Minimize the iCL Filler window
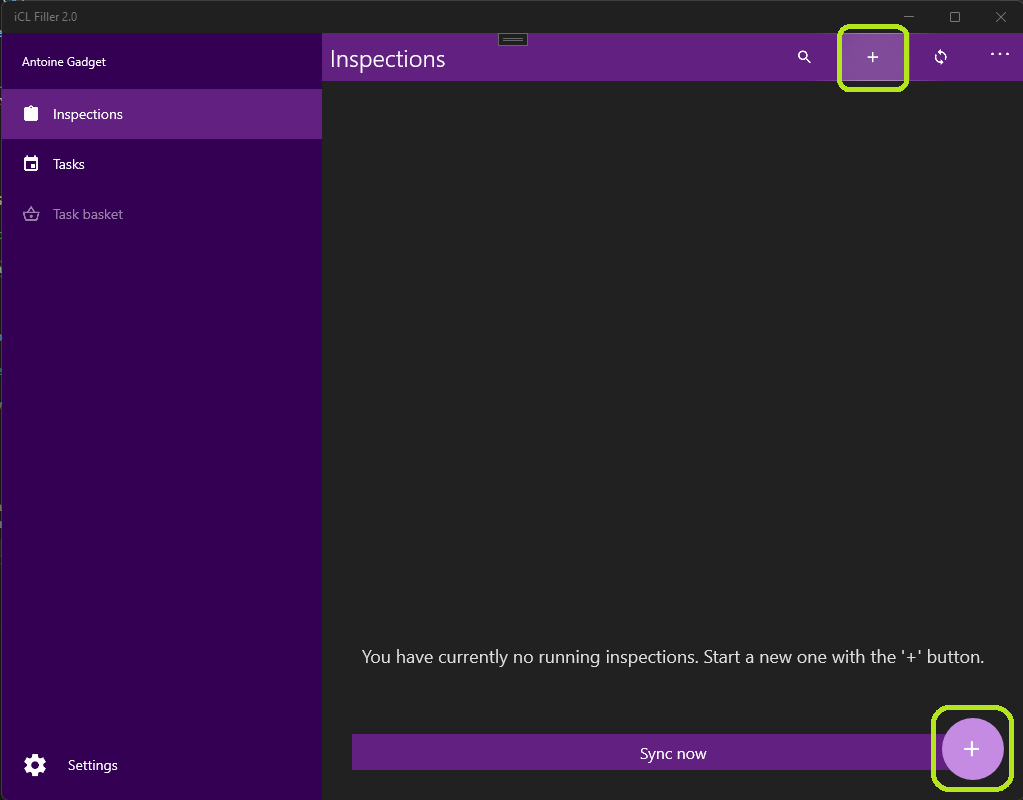Image resolution: width=1023 pixels, height=800 pixels. pos(908,17)
